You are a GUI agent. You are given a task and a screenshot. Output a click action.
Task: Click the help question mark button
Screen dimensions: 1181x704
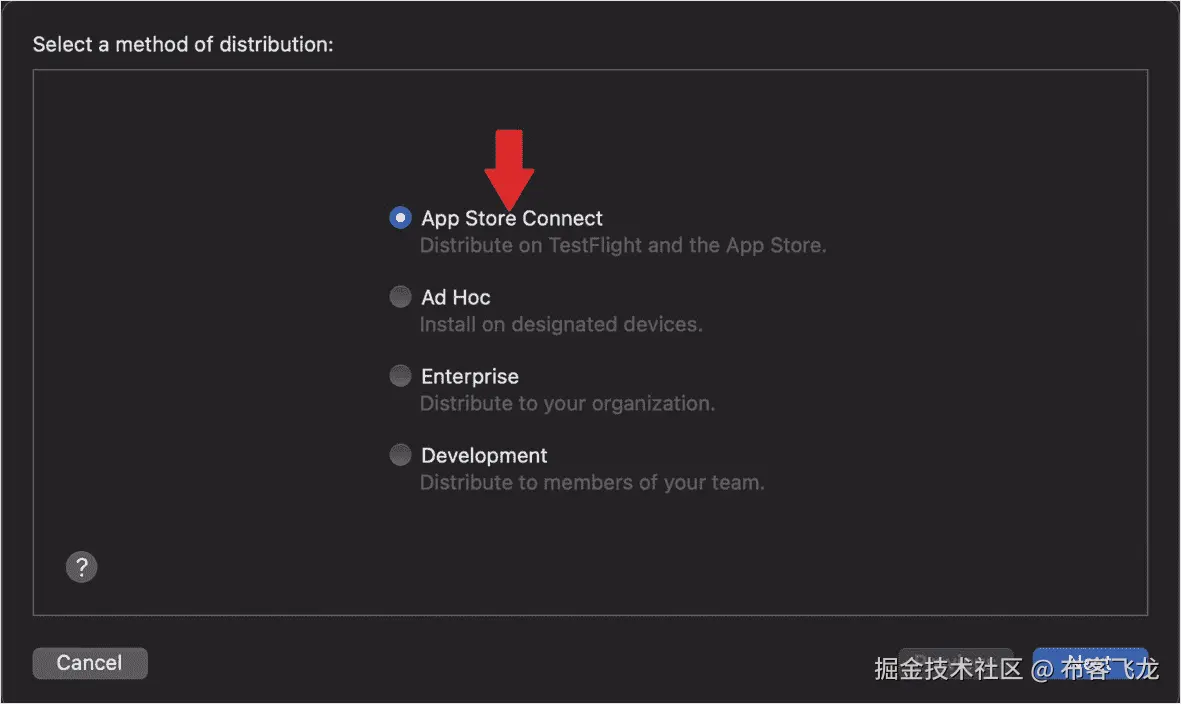pyautogui.click(x=82, y=567)
